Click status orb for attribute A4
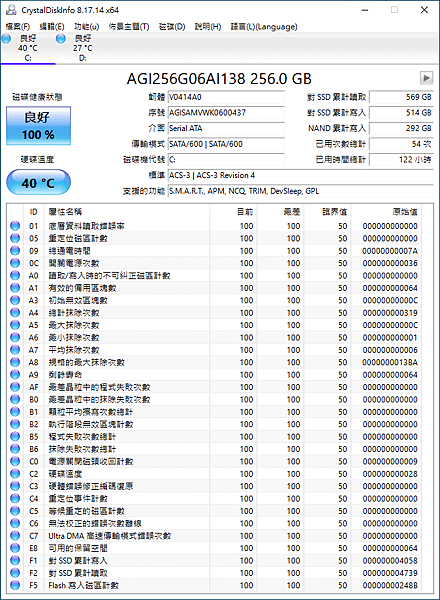Screen dimensions: 440x600 click(15, 313)
